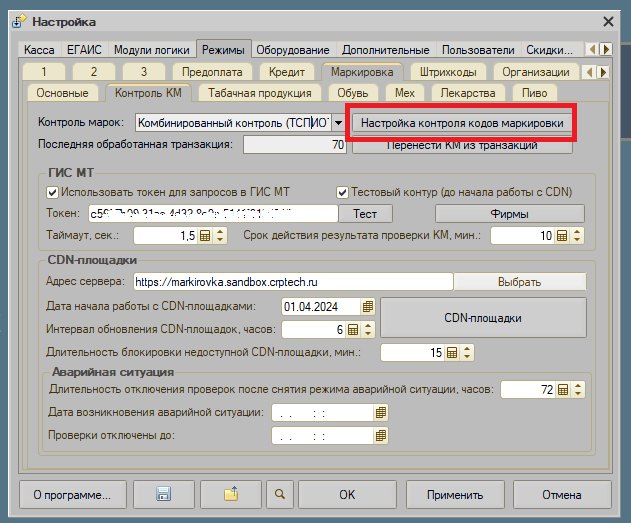This screenshot has height=523, width=631.
Task: Click the Токен input field
Action: click(213, 214)
